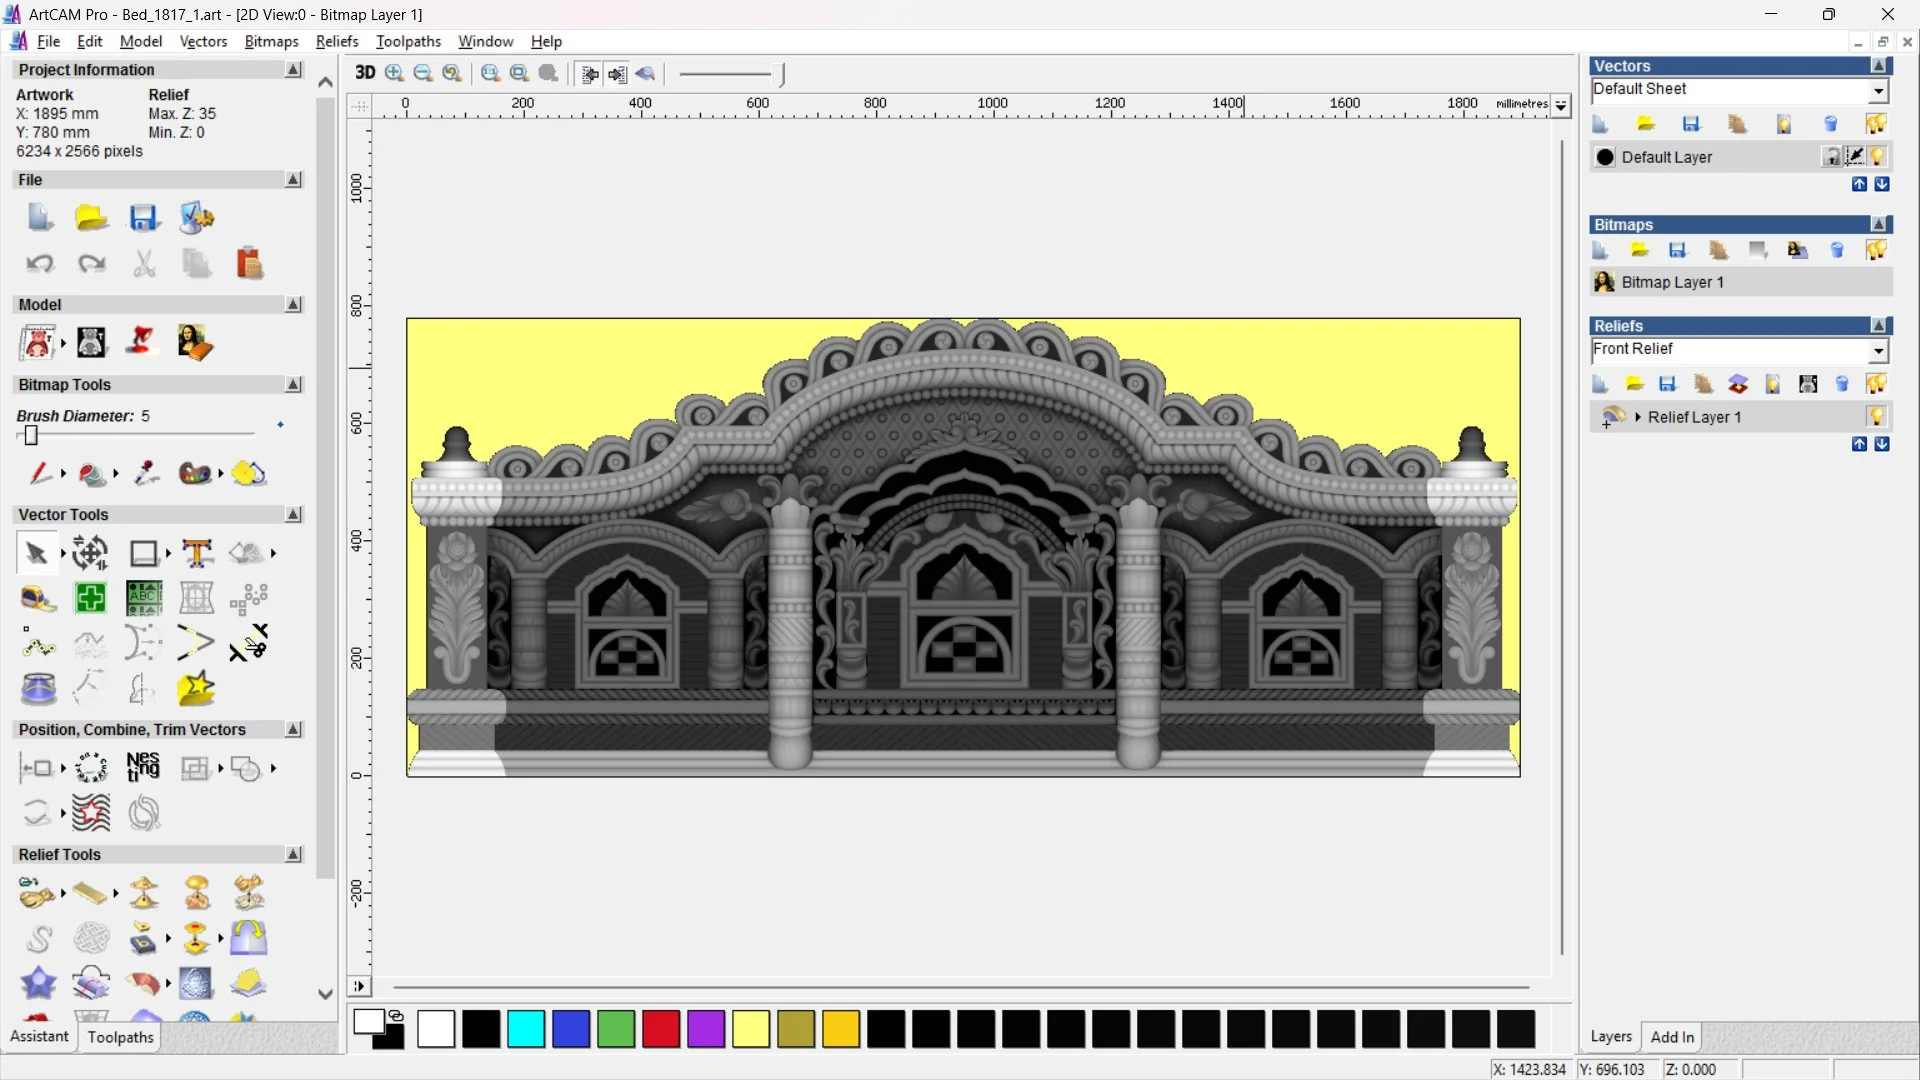This screenshot has height=1080, width=1920.
Task: Open the Add In panel tab
Action: pyautogui.click(x=1672, y=1037)
